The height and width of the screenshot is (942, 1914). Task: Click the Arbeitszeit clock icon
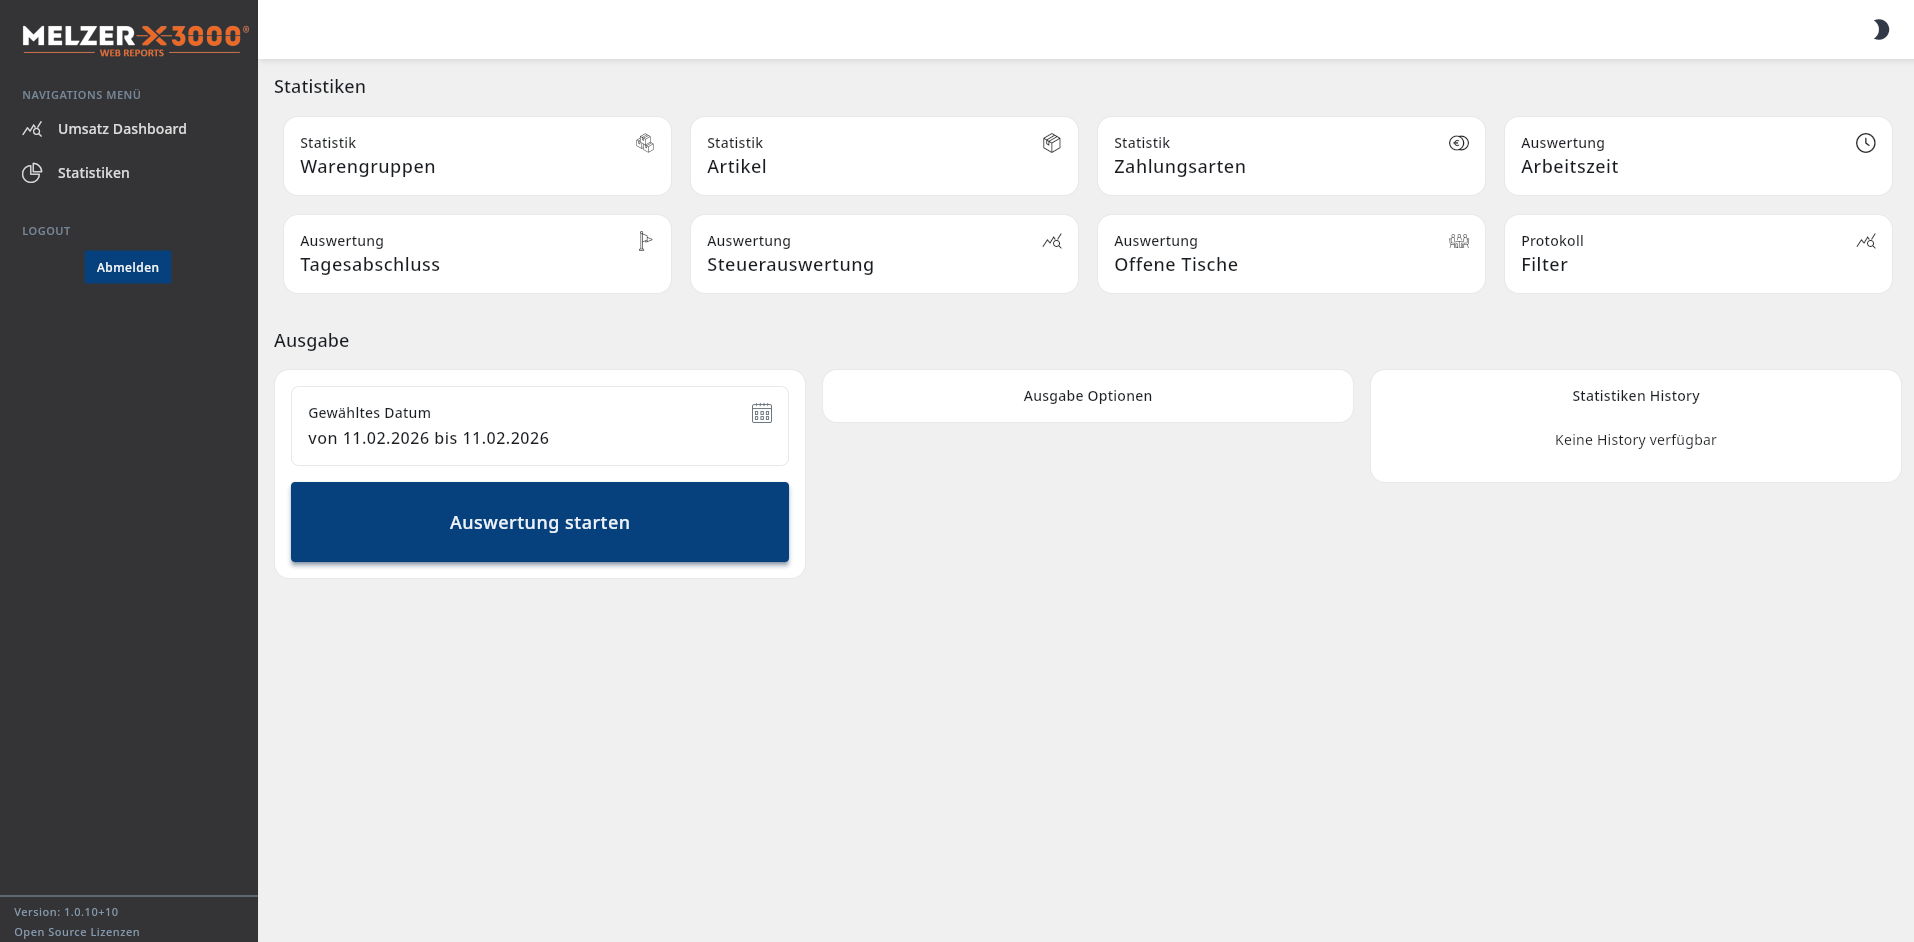click(x=1866, y=143)
